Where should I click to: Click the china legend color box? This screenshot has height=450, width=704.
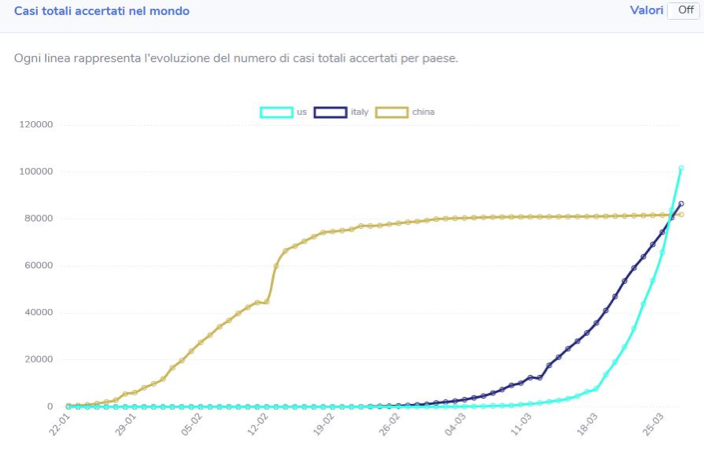pyautogui.click(x=392, y=112)
